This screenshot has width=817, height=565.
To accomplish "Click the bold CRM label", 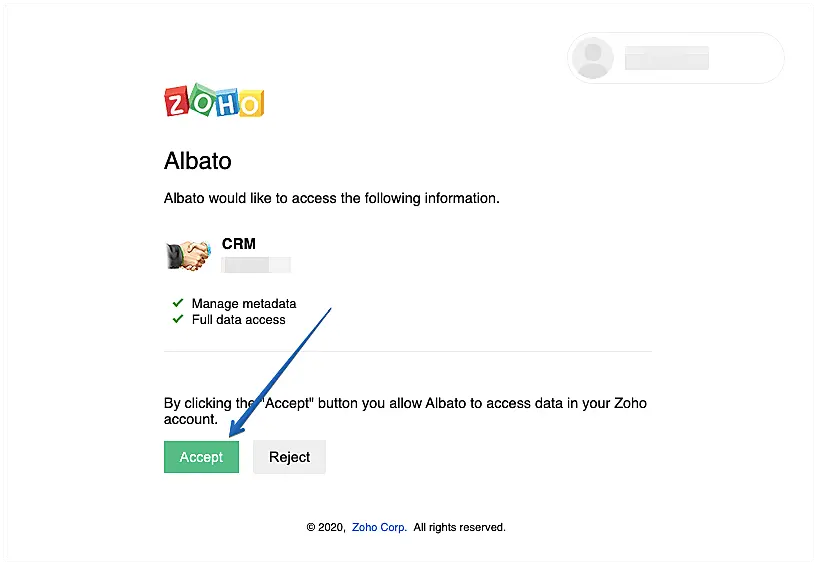I will 239,244.
